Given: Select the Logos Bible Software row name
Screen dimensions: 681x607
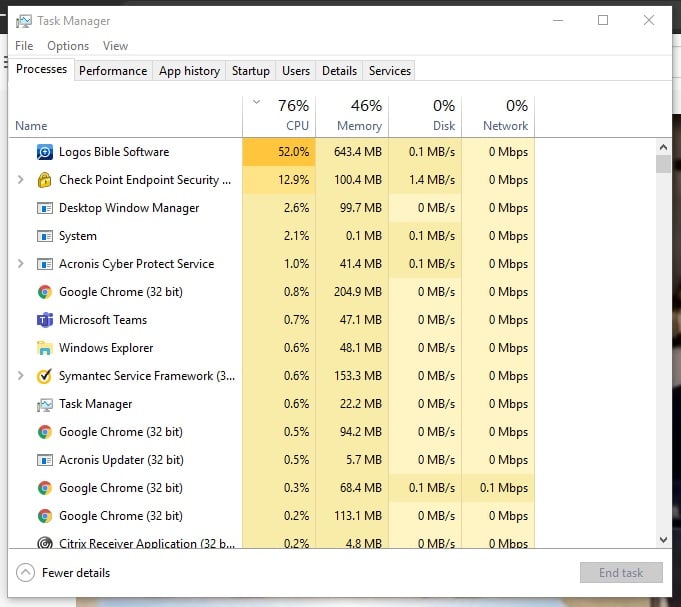Looking at the screenshot, I should pyautogui.click(x=114, y=152).
